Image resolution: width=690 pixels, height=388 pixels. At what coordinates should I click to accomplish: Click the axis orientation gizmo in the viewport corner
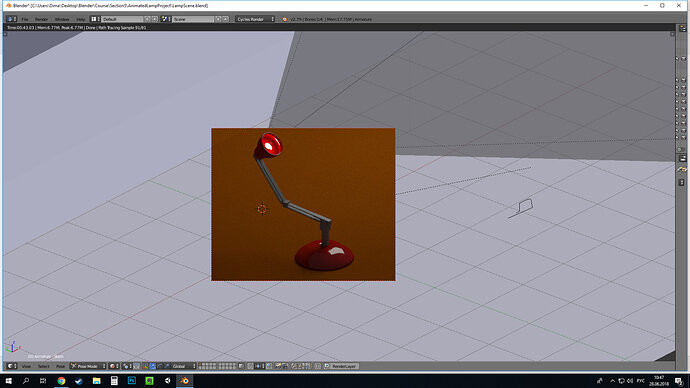point(13,347)
